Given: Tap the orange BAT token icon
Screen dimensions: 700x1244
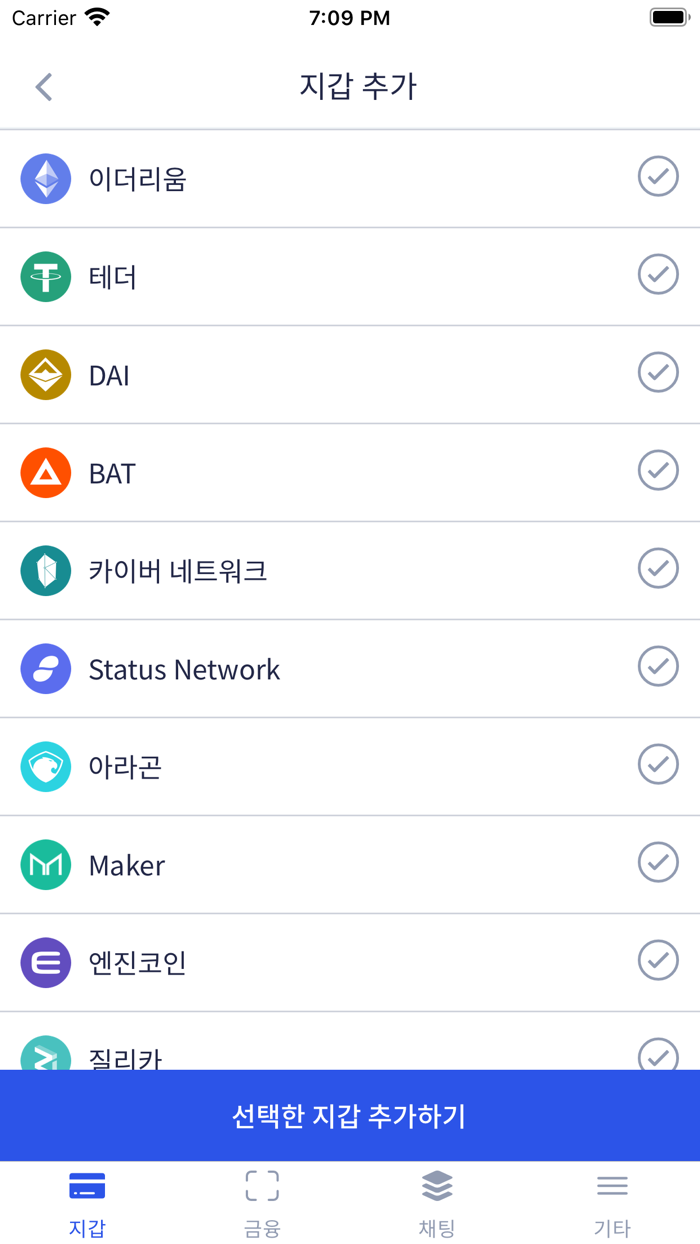Looking at the screenshot, I should pyautogui.click(x=46, y=473).
